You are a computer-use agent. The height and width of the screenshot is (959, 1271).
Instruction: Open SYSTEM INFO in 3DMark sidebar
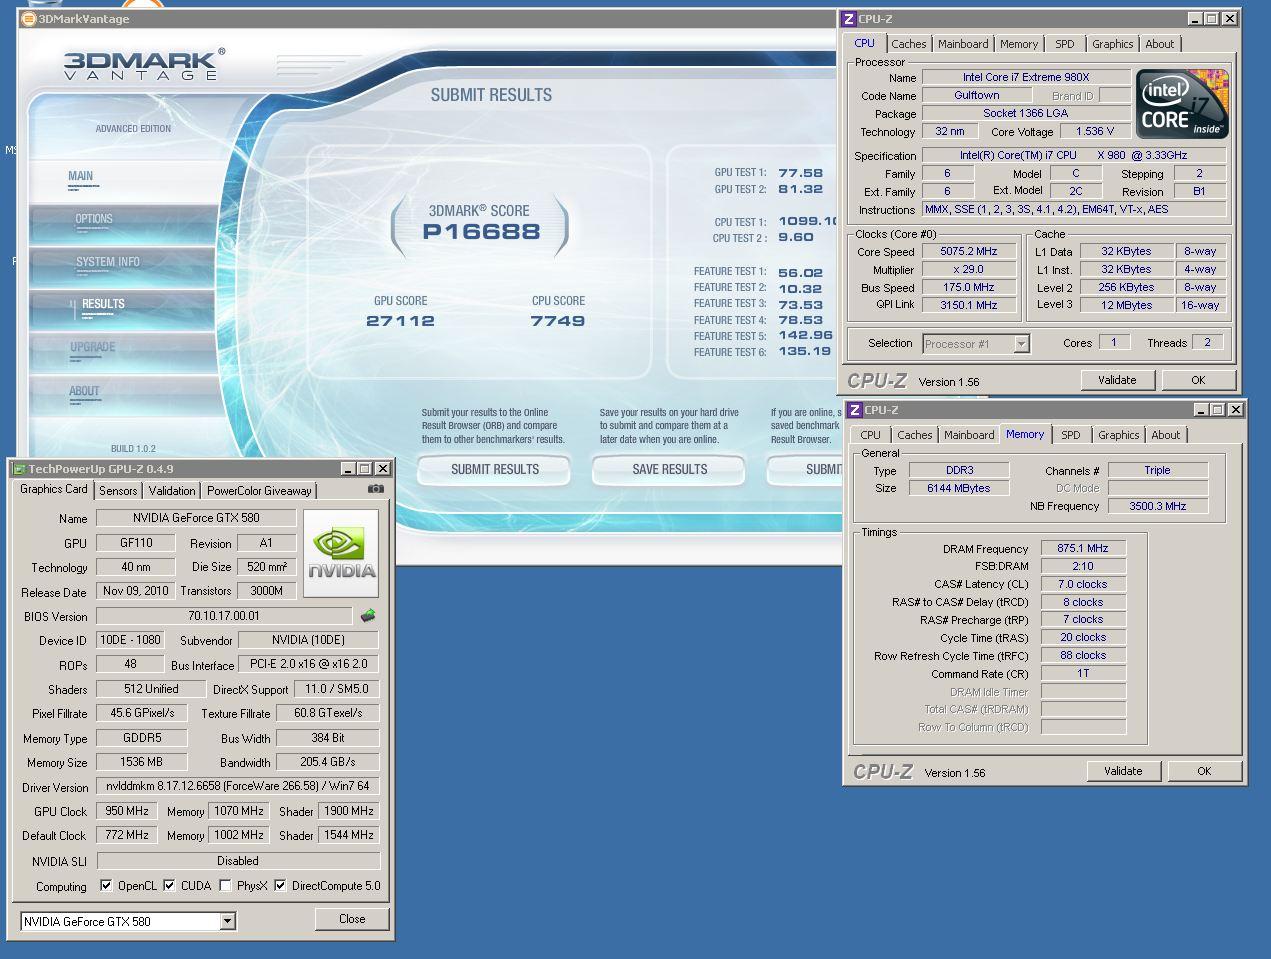coord(122,266)
